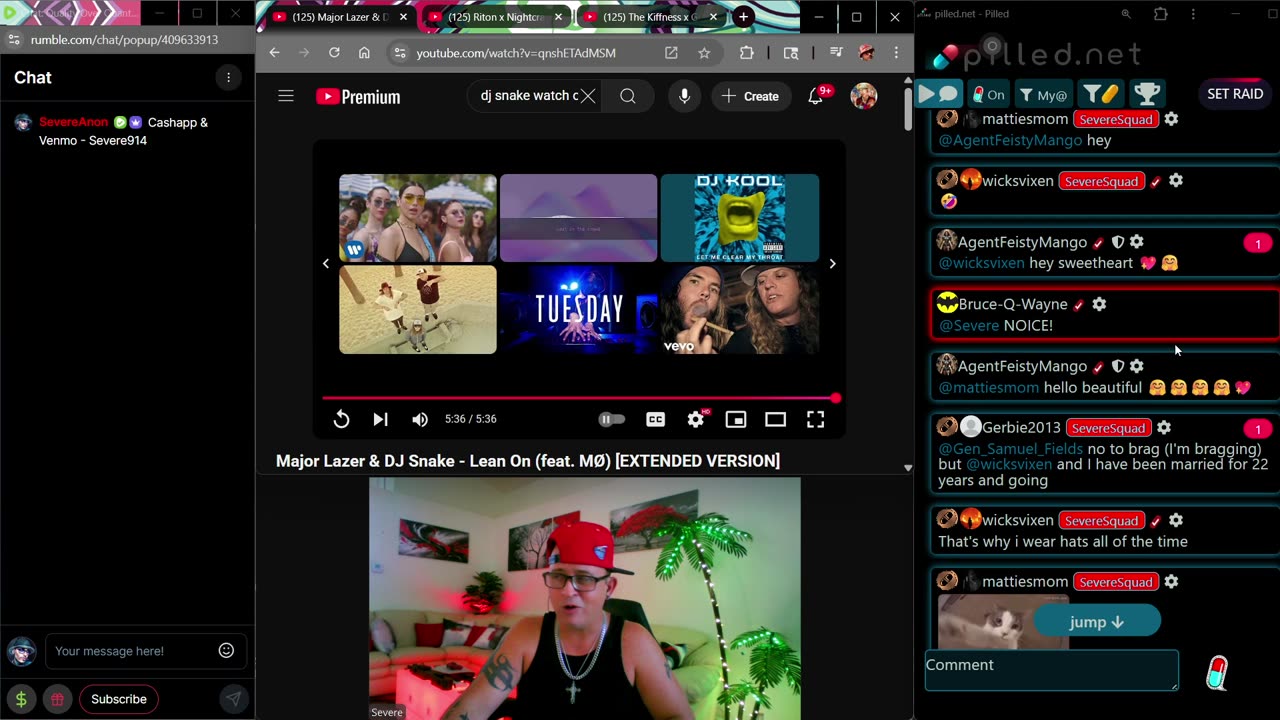The image size is (1280, 720).
Task: Open the TUESDAY suggested video thumbnail
Action: tap(579, 309)
